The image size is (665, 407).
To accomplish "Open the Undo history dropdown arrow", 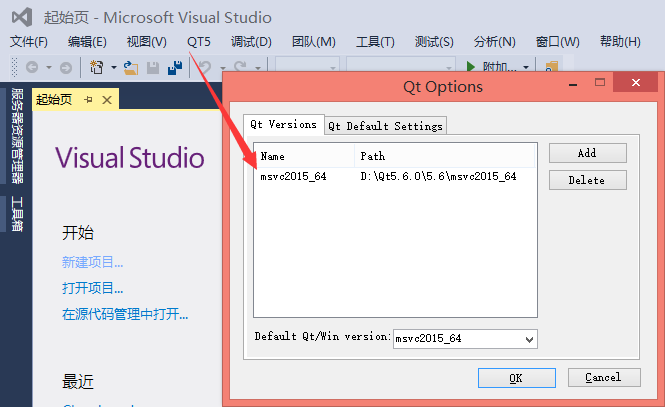I will 223,68.
